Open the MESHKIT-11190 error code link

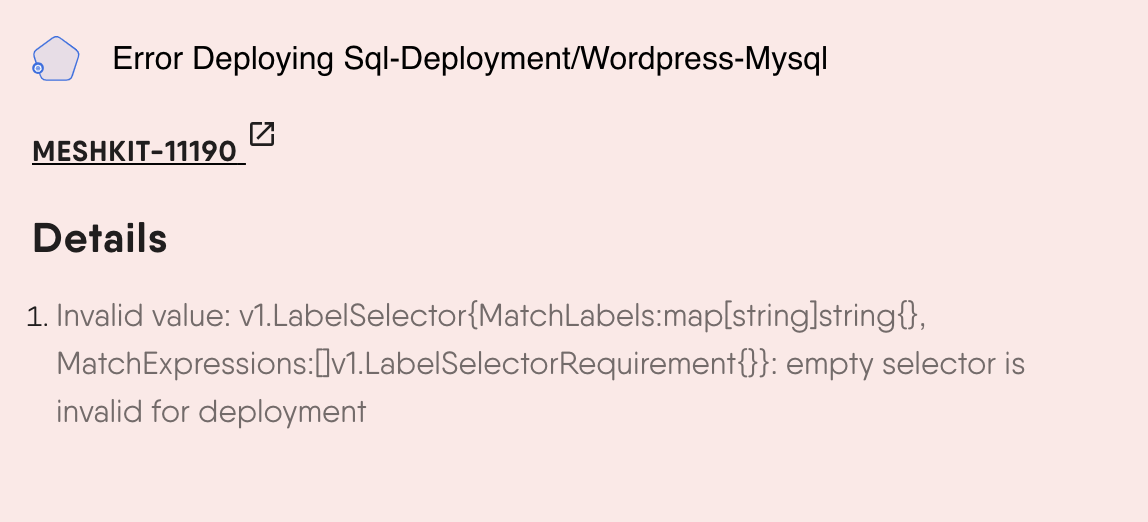pyautogui.click(x=136, y=151)
